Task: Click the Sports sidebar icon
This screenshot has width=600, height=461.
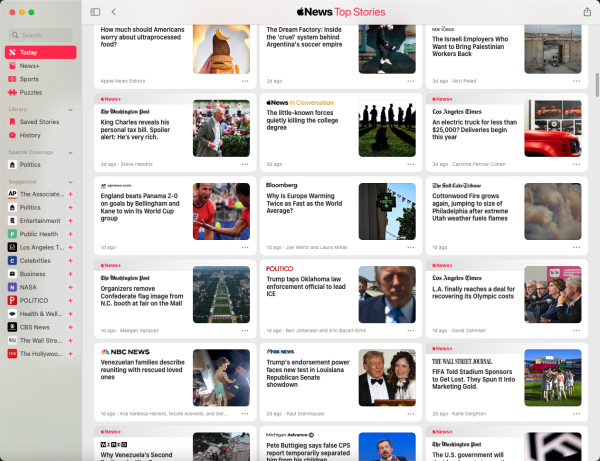Action: coord(12,79)
